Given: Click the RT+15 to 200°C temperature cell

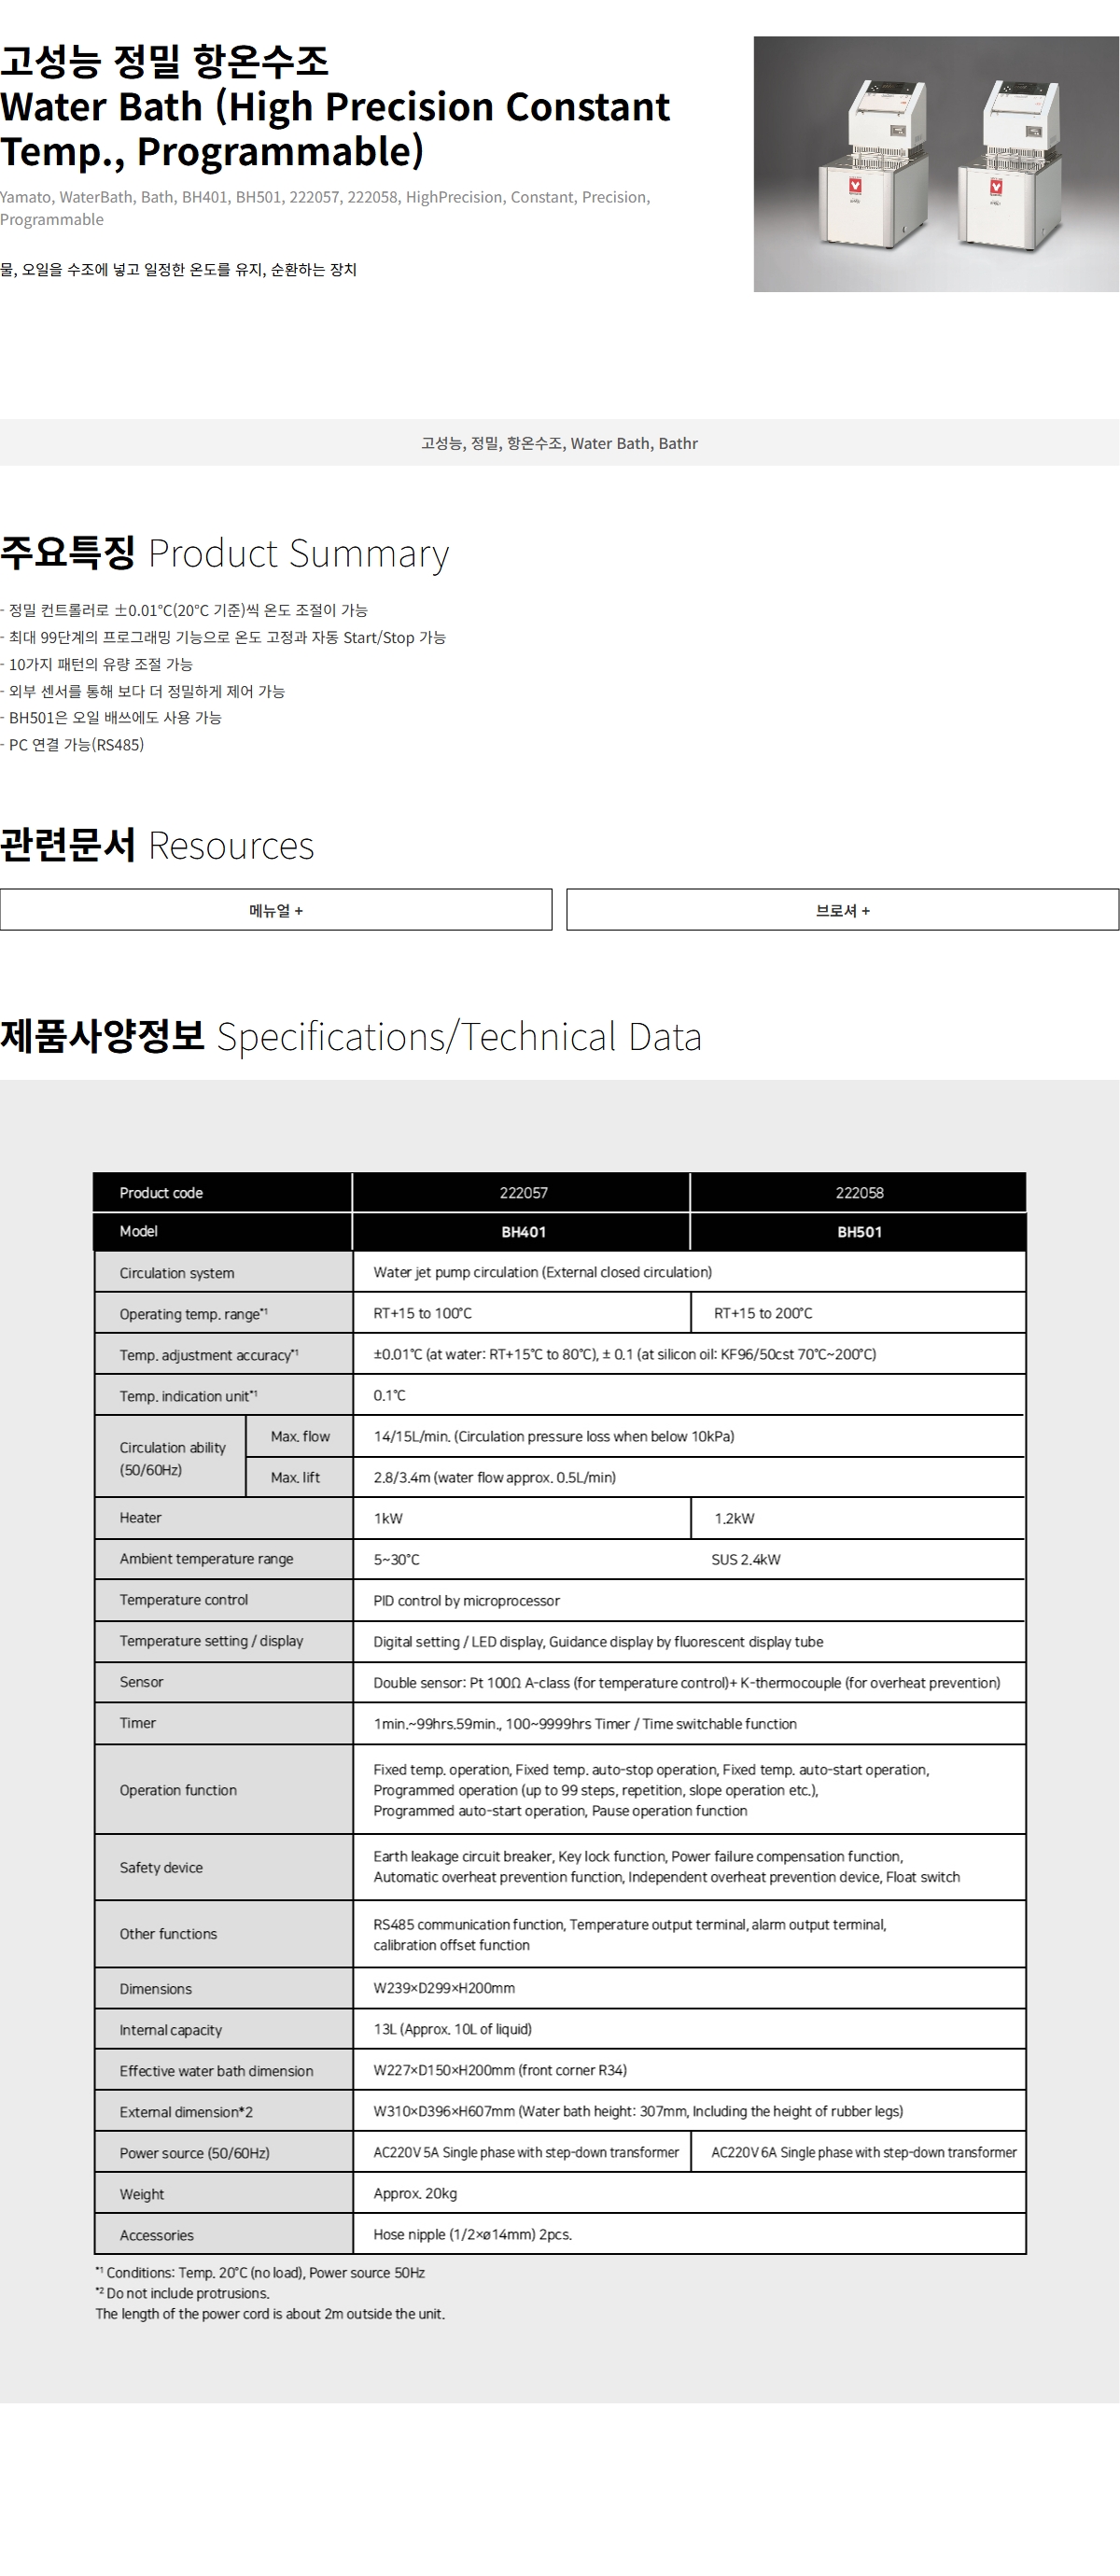Looking at the screenshot, I should coord(763,1313).
